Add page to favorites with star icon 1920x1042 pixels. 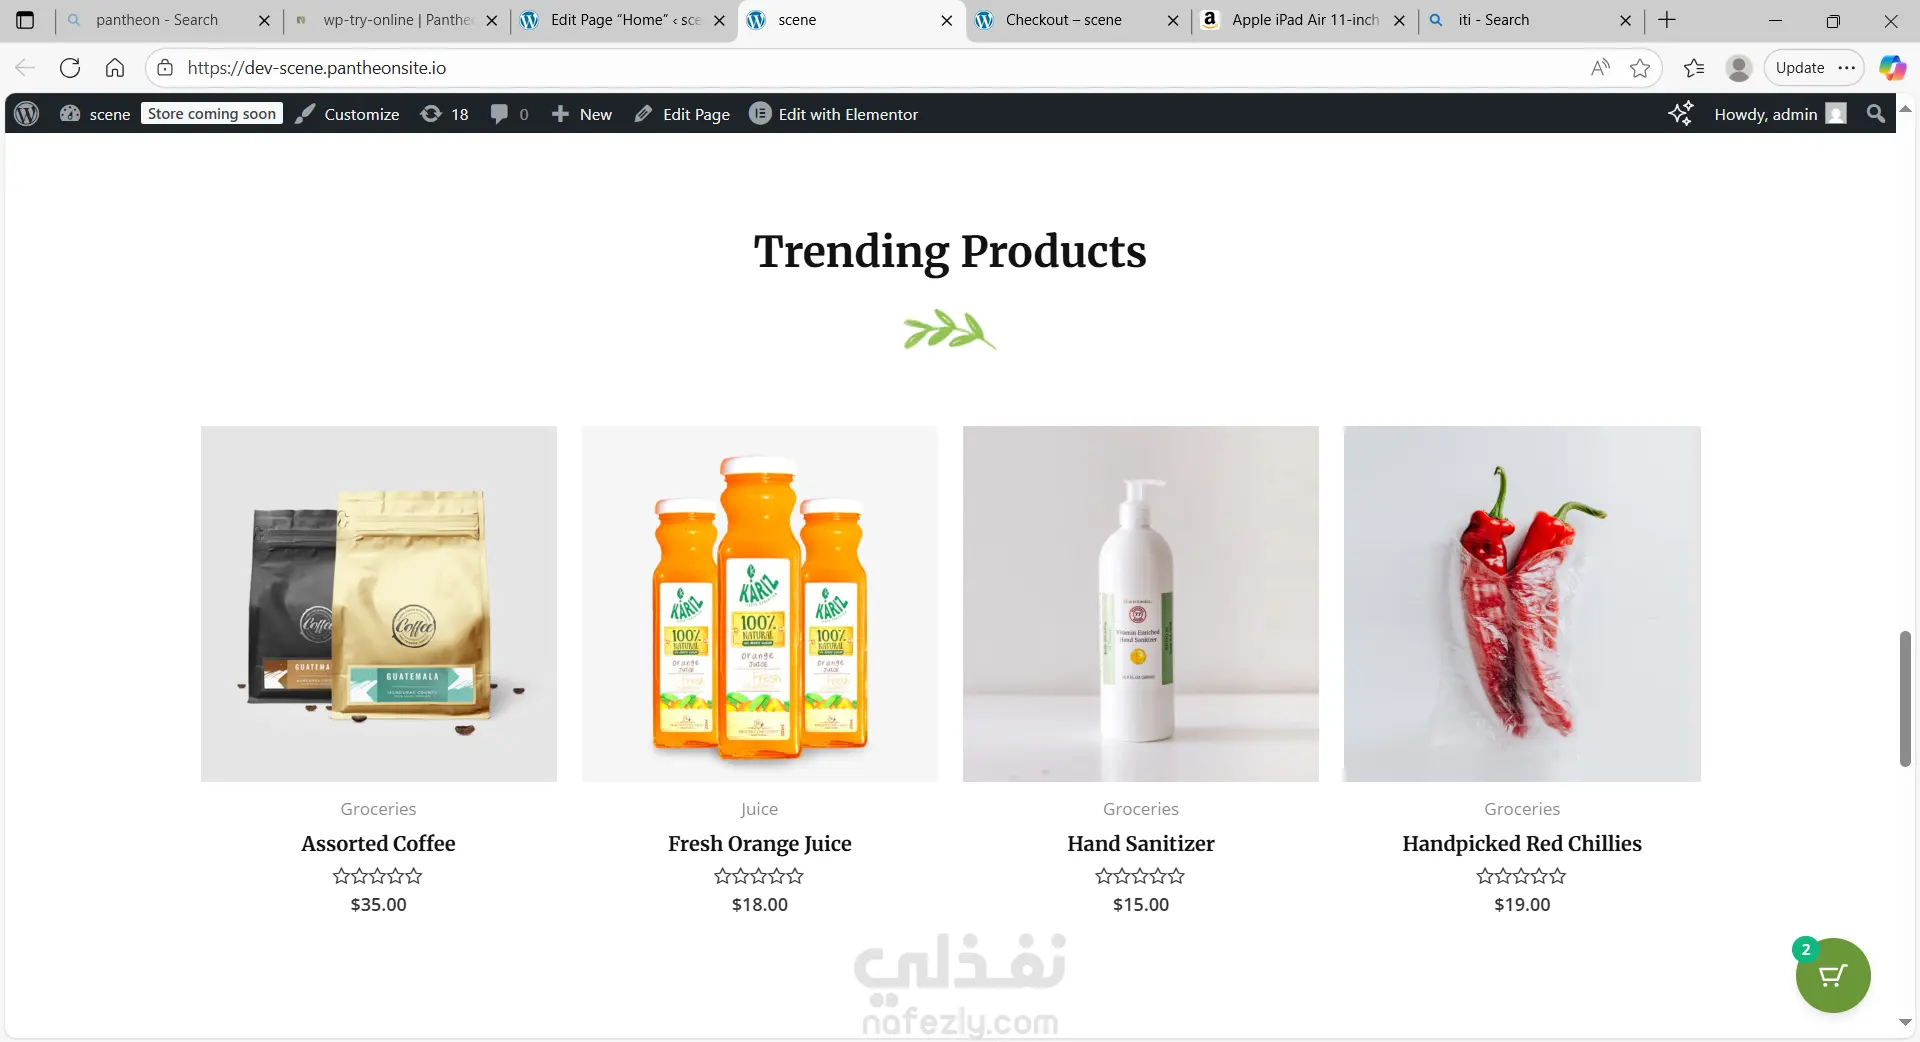click(1640, 68)
